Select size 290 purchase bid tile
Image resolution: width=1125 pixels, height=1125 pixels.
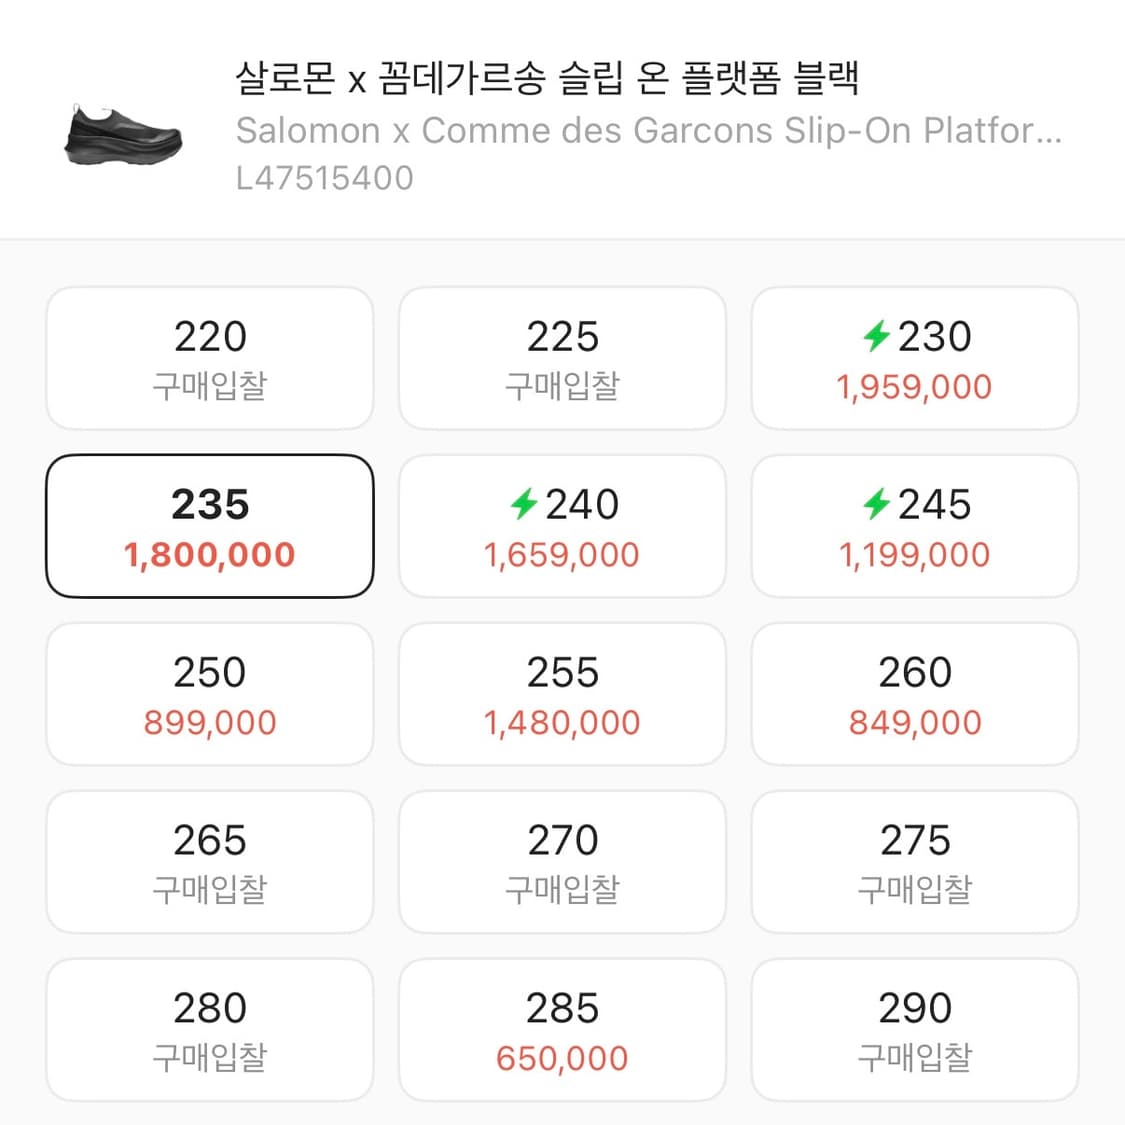915,1029
